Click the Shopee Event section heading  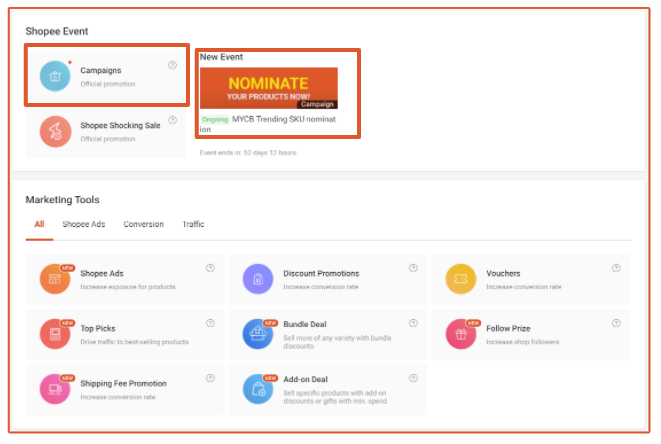tap(57, 31)
